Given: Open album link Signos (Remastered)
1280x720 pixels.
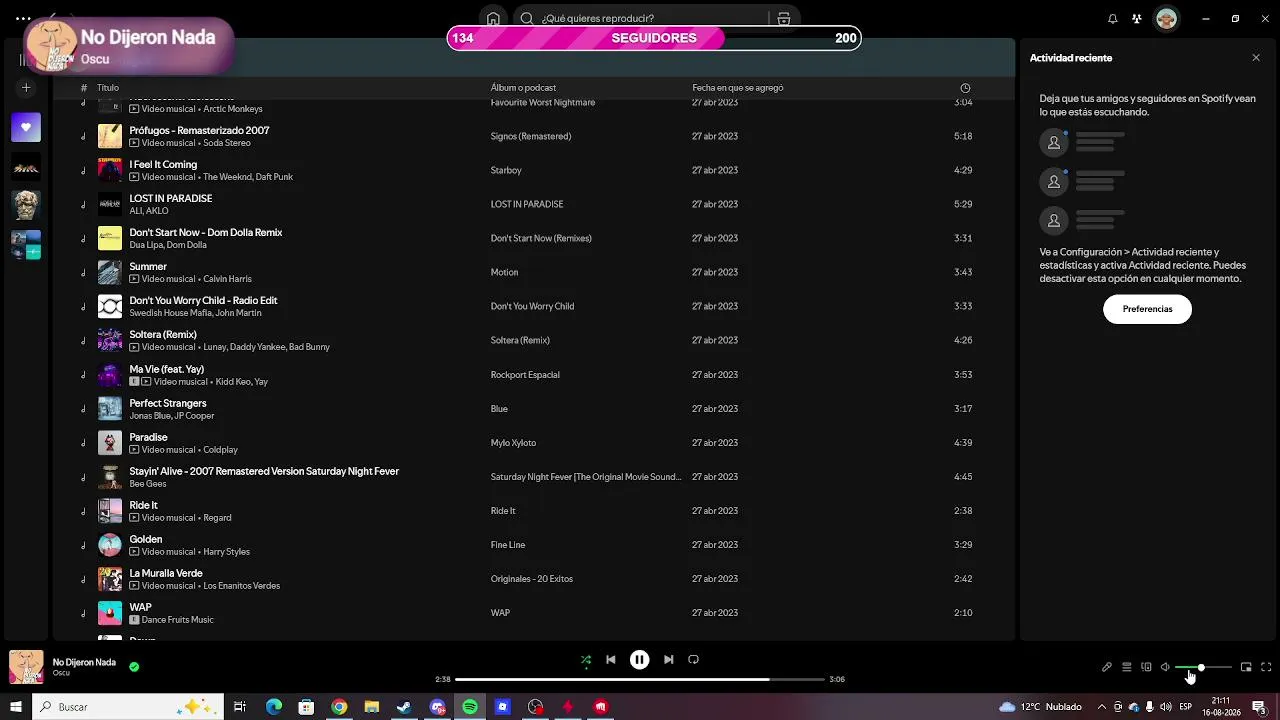Looking at the screenshot, I should coord(531,136).
